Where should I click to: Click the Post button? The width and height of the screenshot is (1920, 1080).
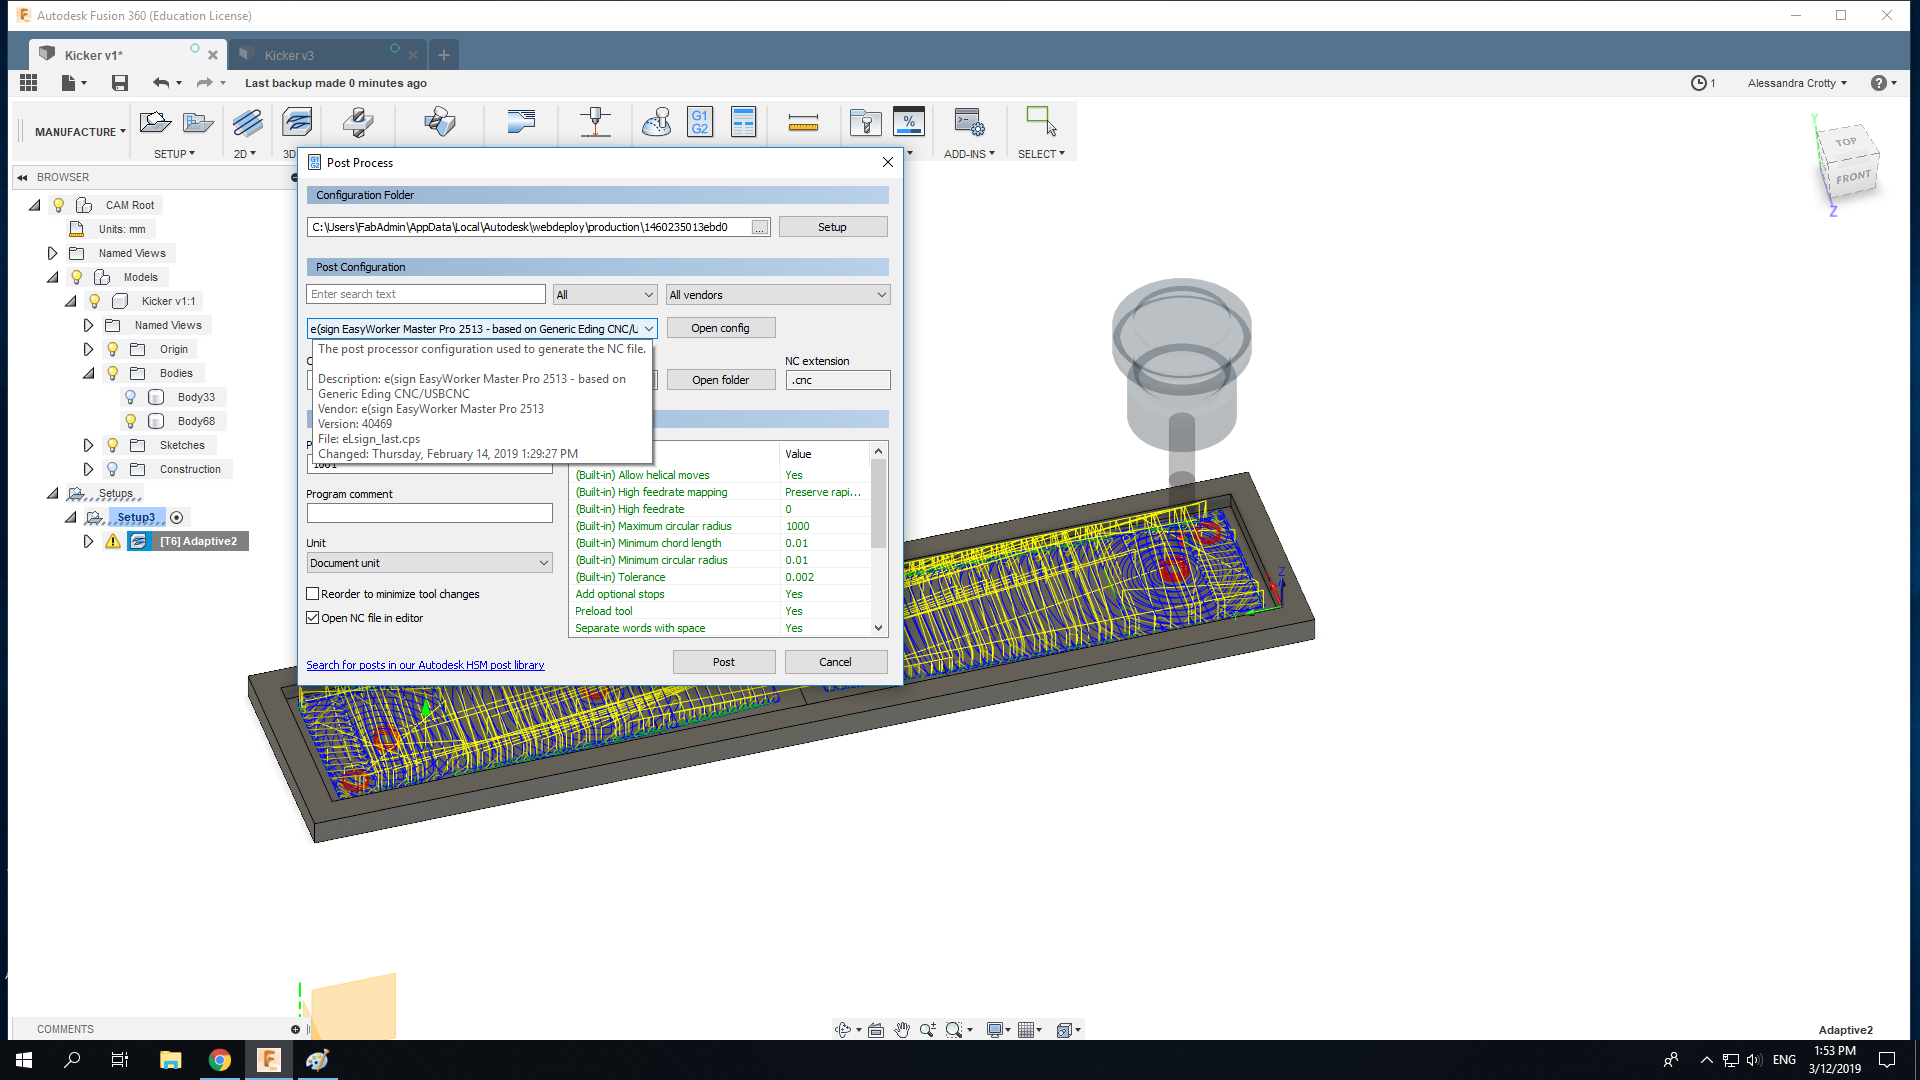pyautogui.click(x=724, y=662)
